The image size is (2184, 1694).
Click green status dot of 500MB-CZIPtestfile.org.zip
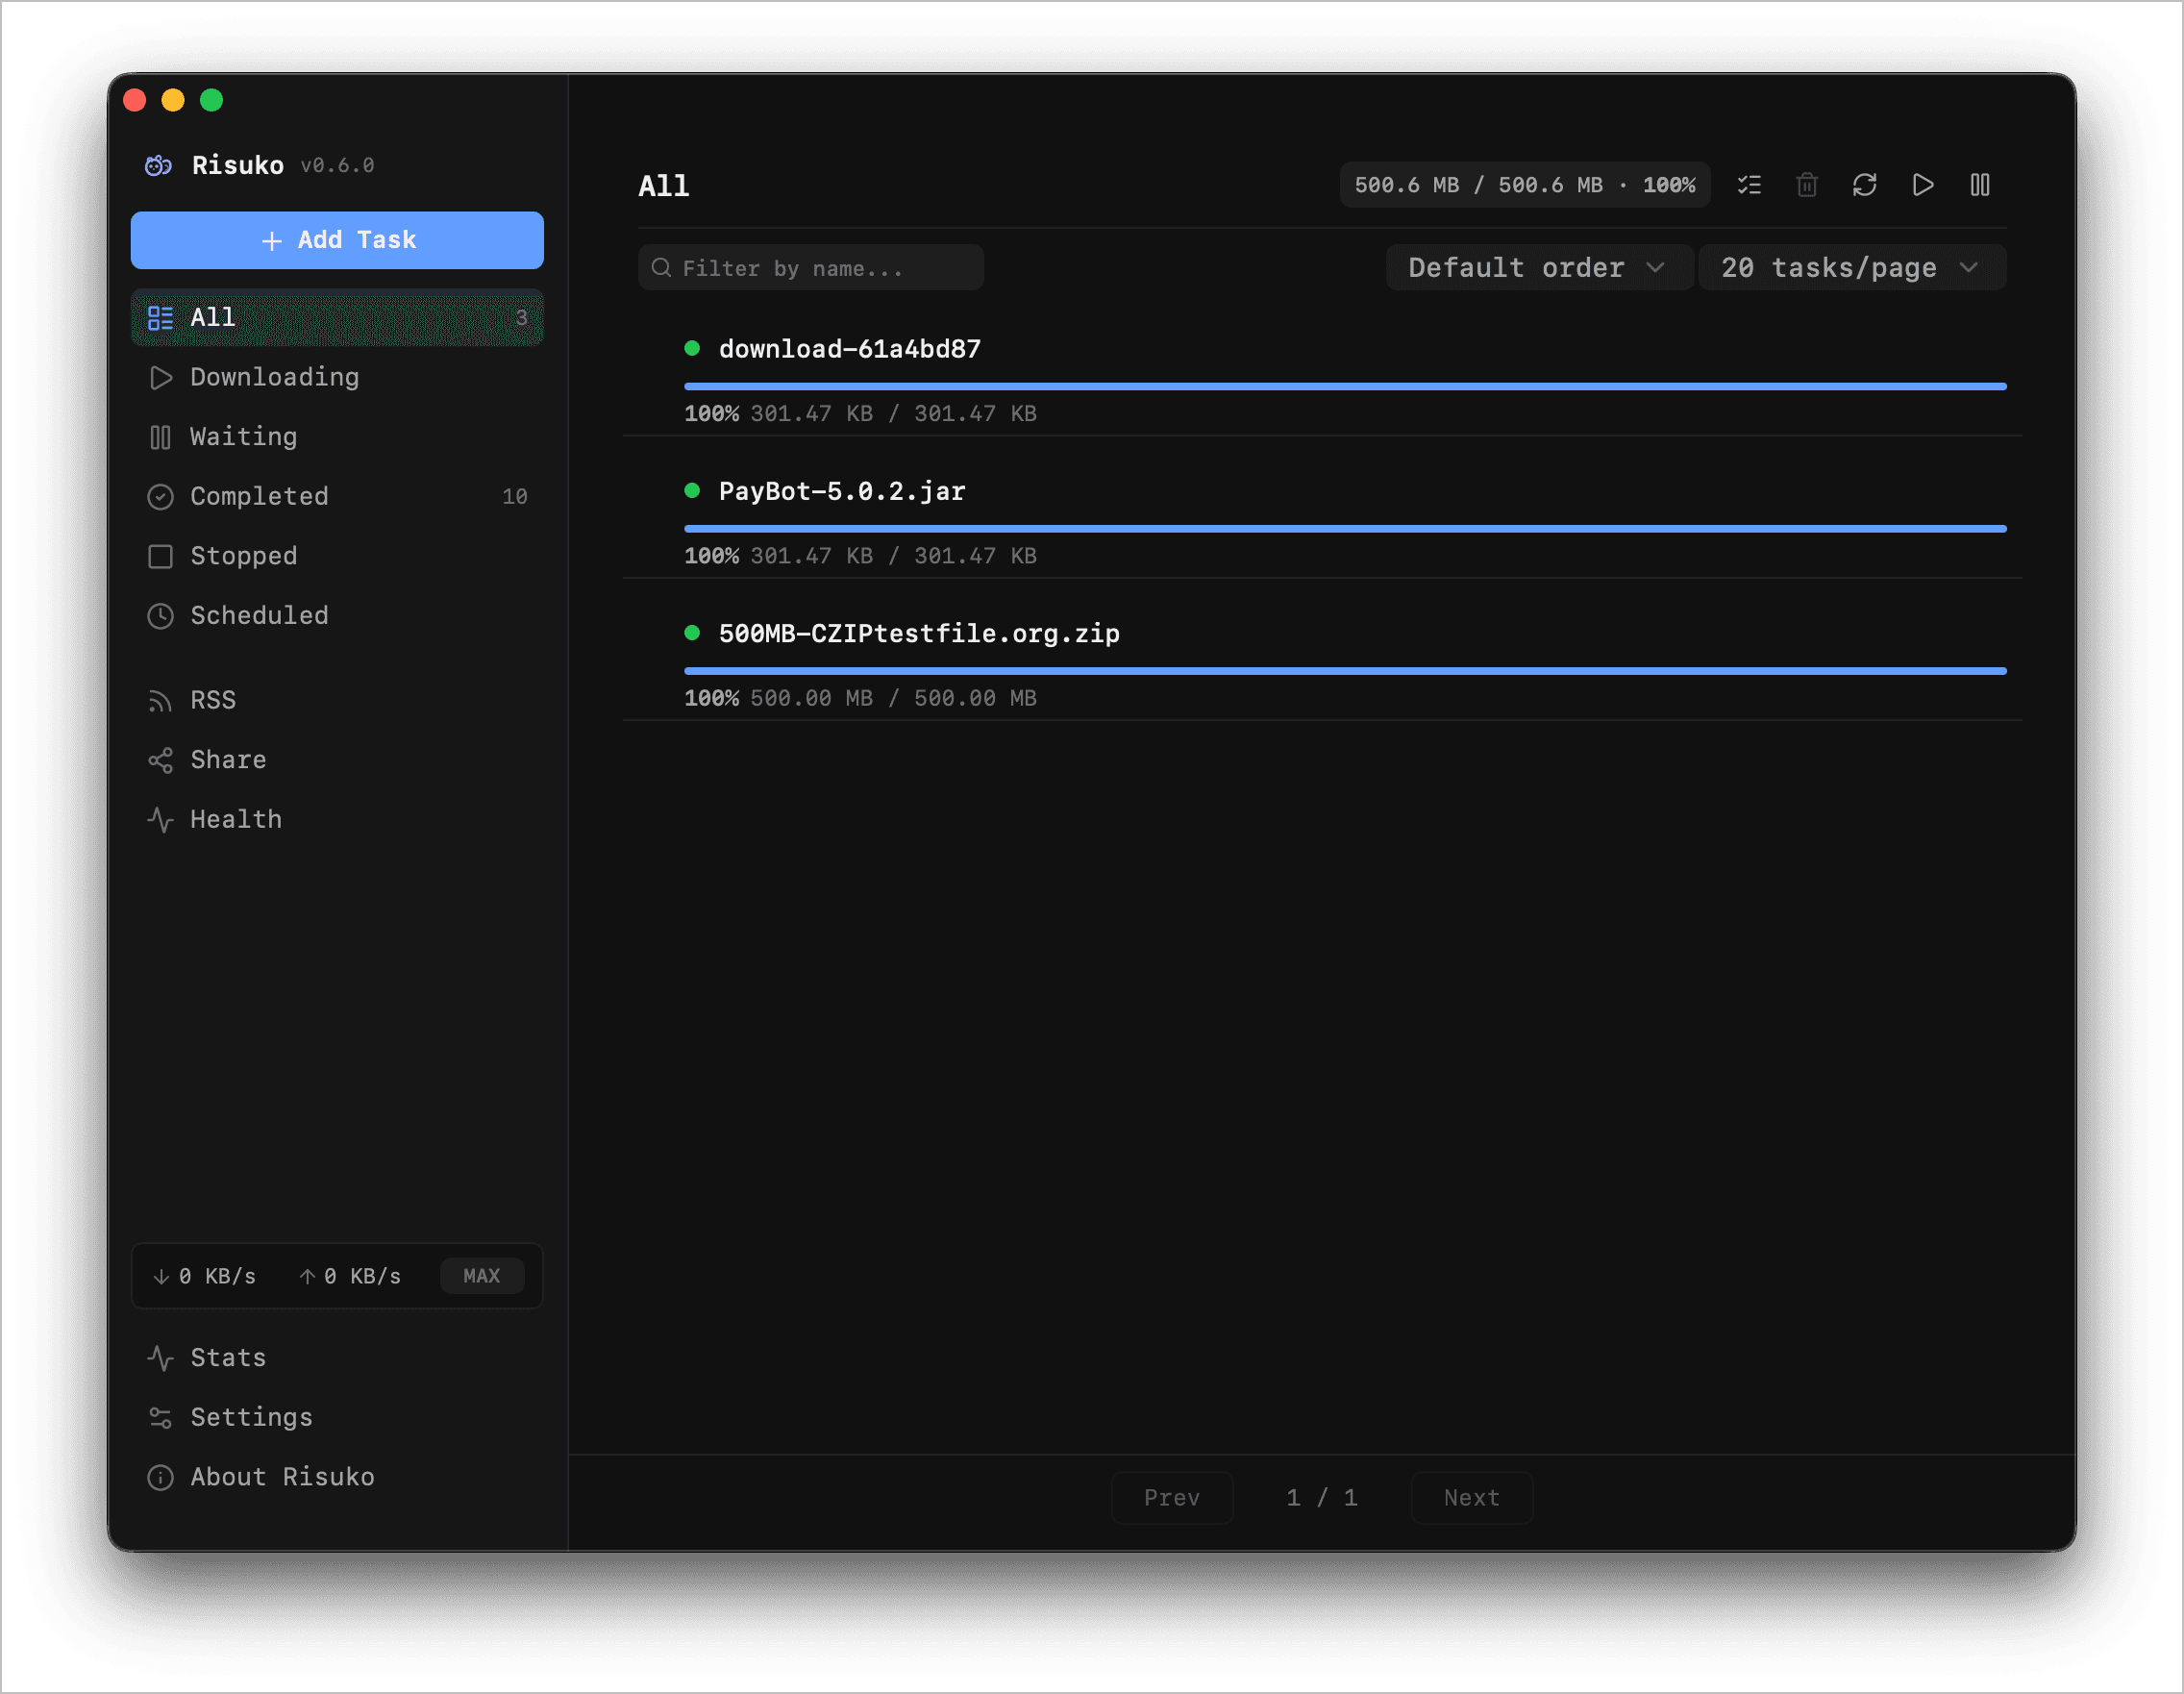click(x=691, y=632)
